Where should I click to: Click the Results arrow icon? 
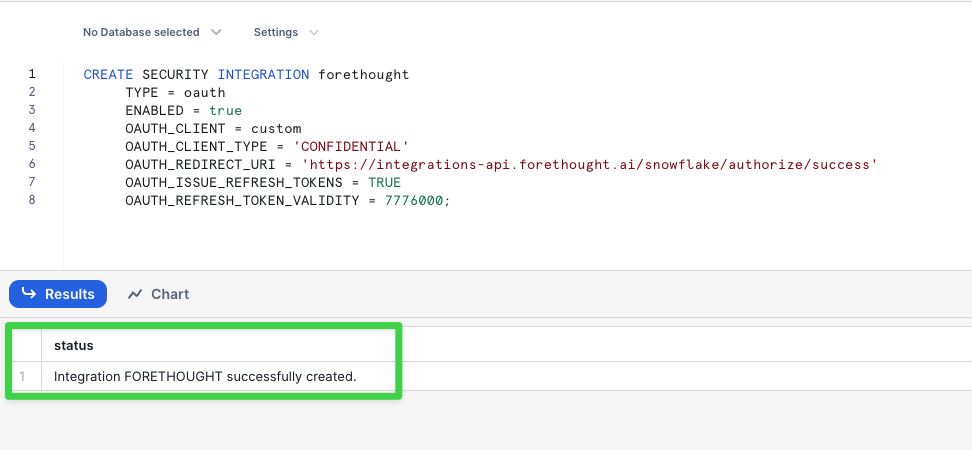click(29, 293)
